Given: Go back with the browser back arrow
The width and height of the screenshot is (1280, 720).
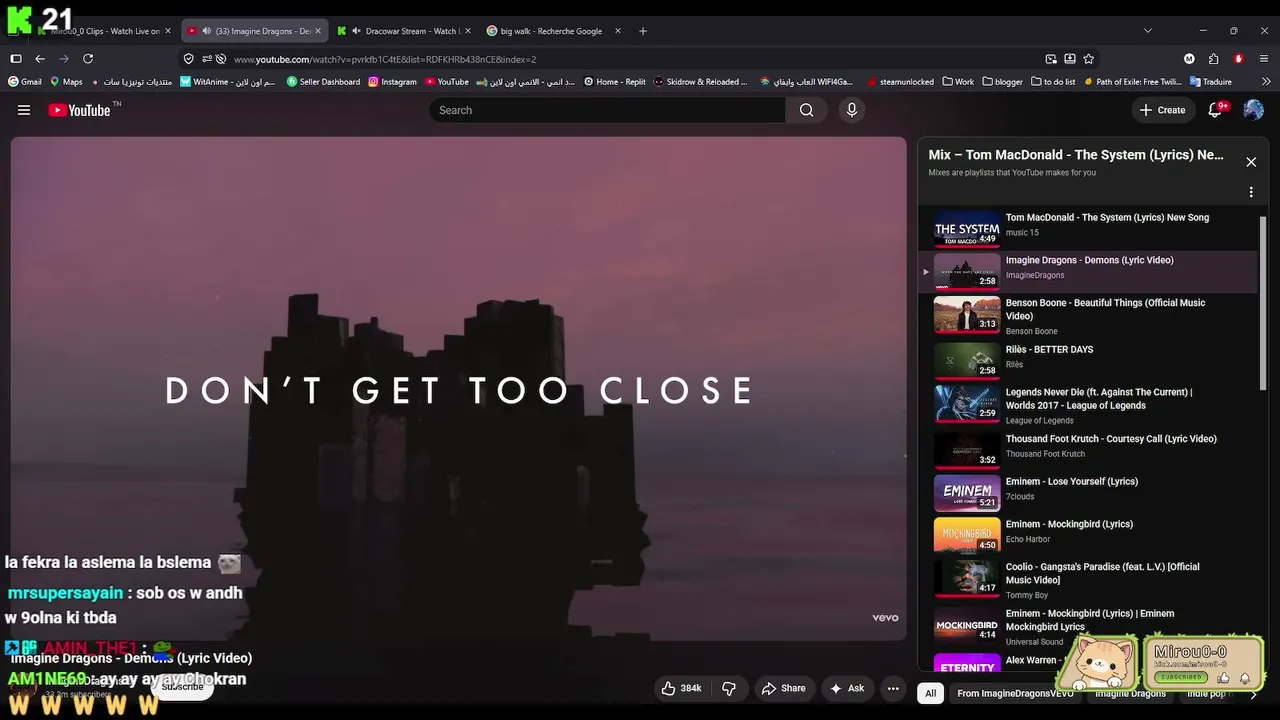Looking at the screenshot, I should 40,59.
